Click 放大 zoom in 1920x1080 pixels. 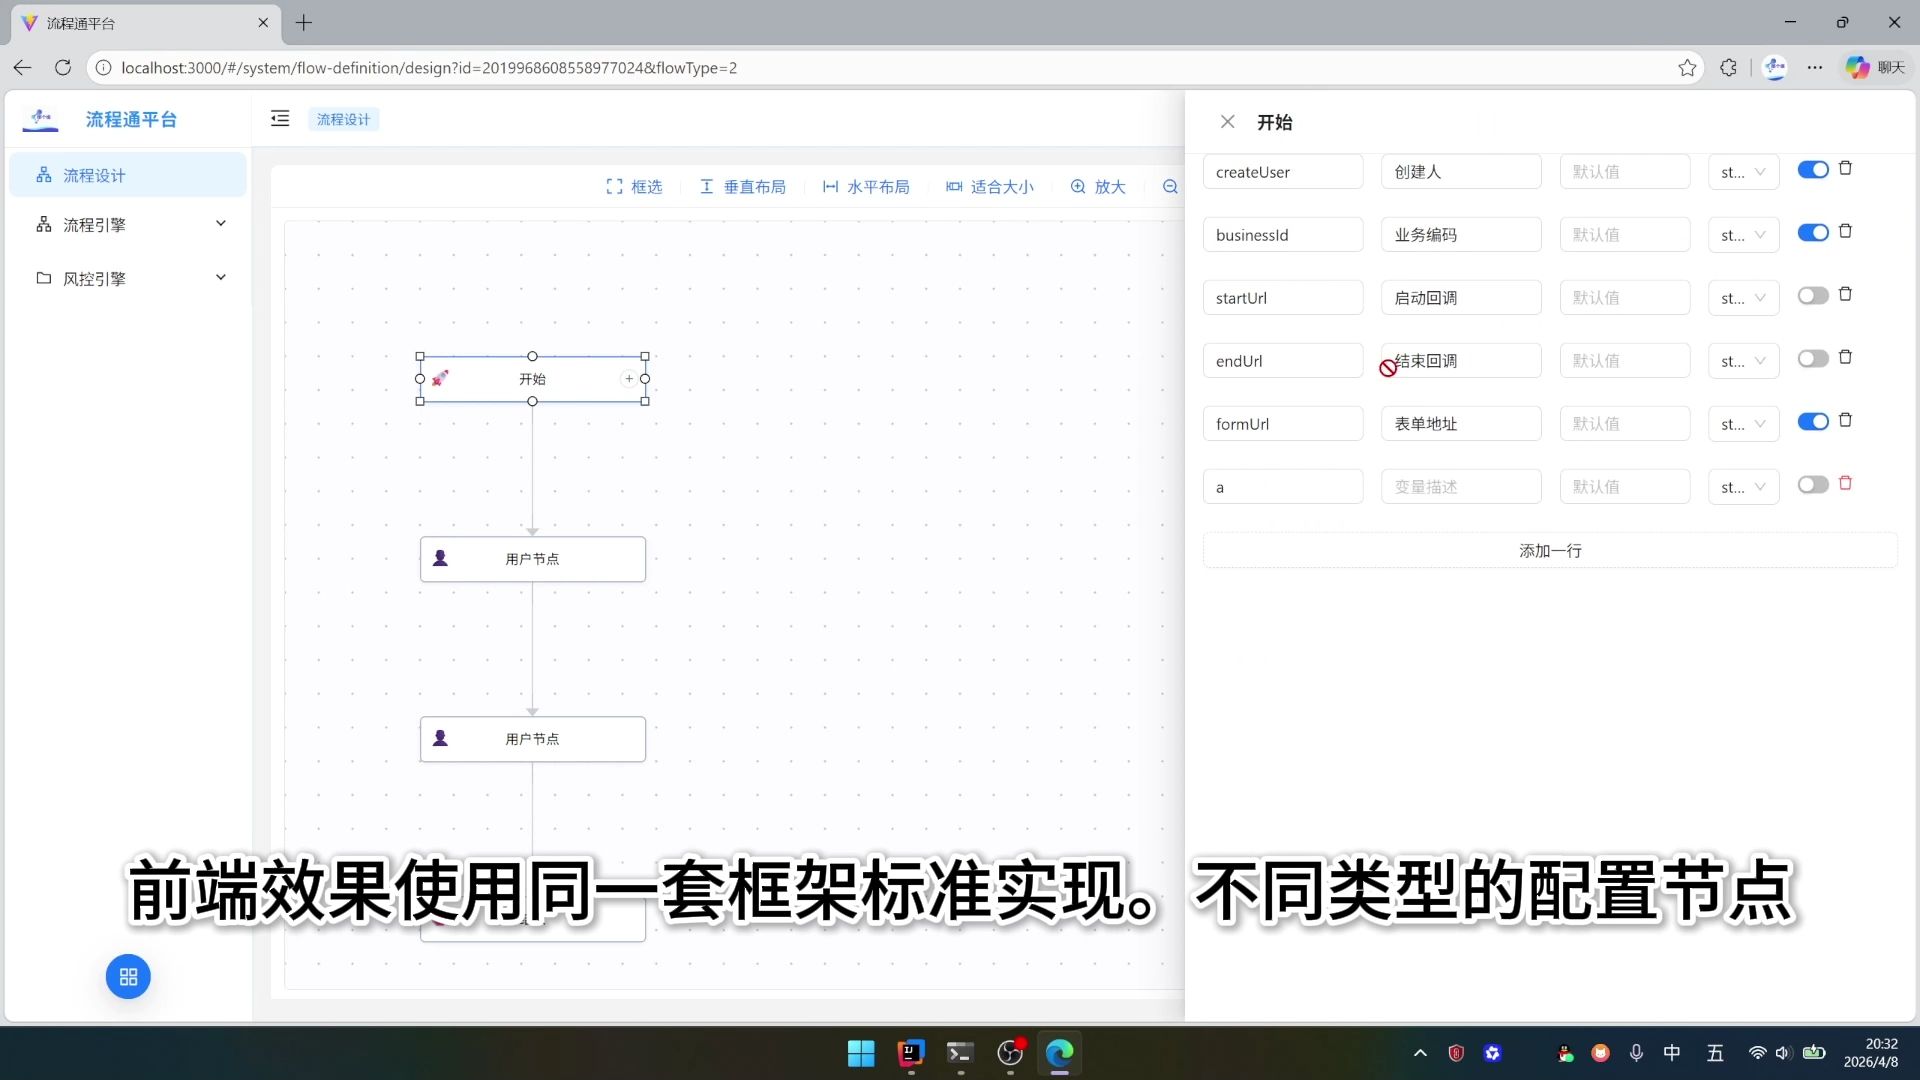1098,187
